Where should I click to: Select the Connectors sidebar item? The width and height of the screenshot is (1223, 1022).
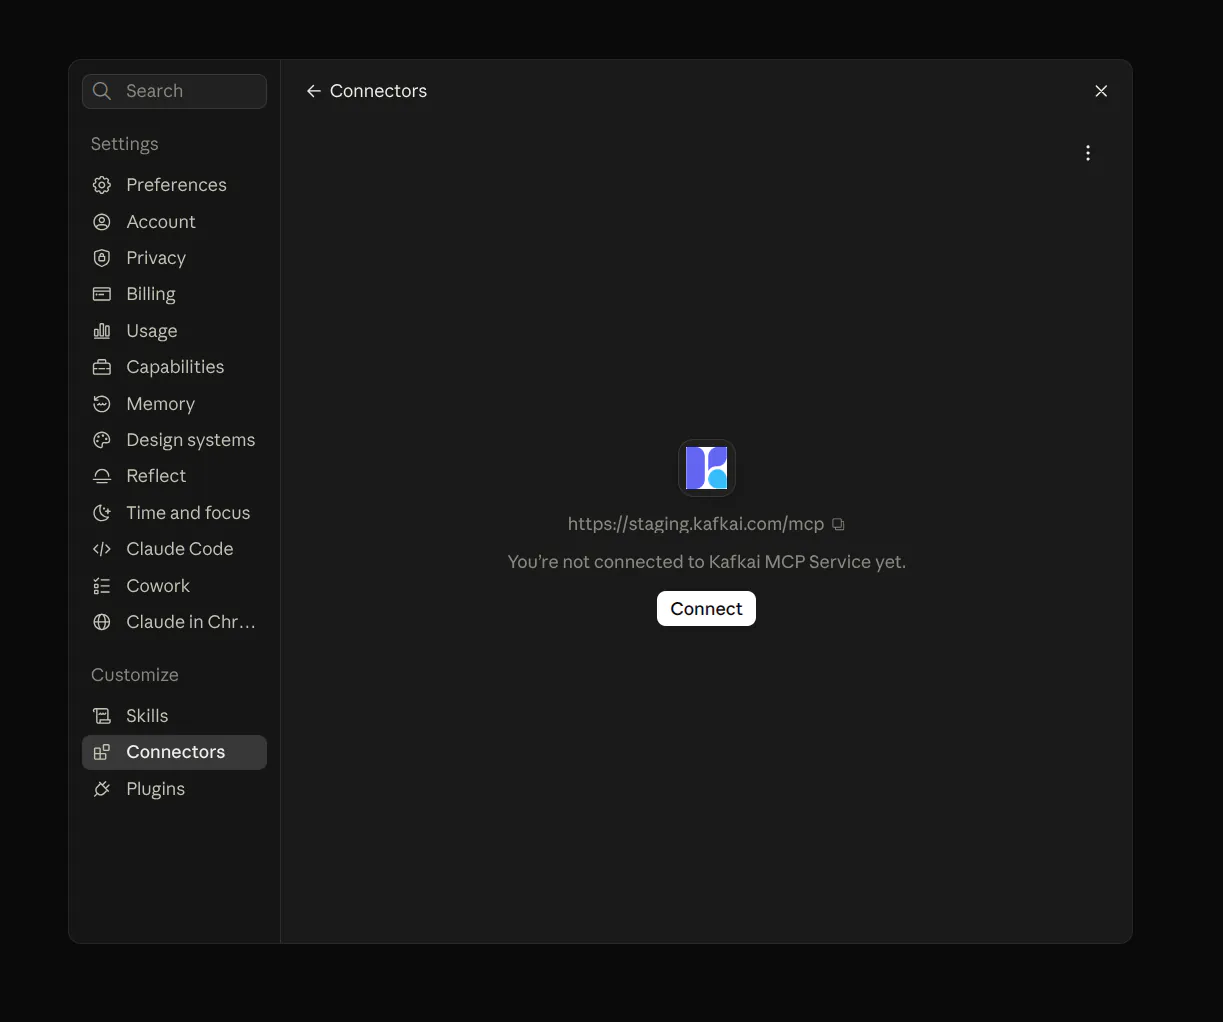point(174,752)
